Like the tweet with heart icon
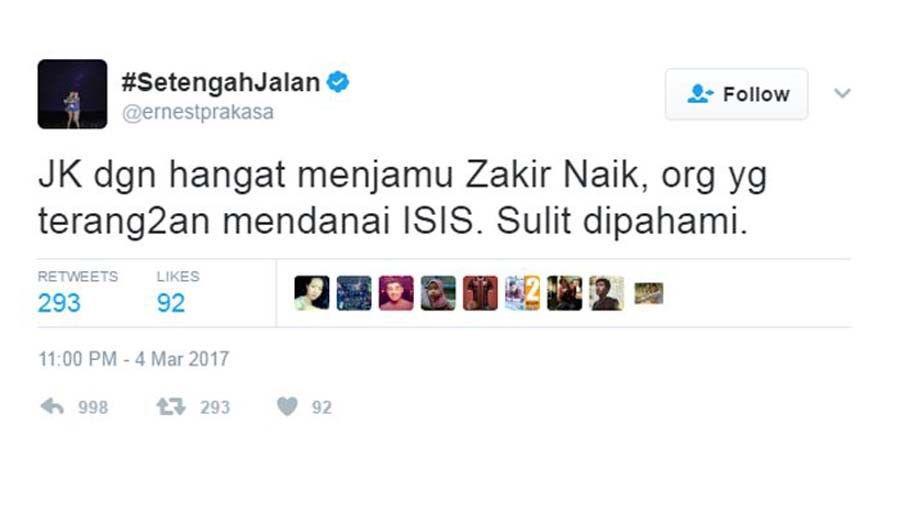 click(x=287, y=406)
